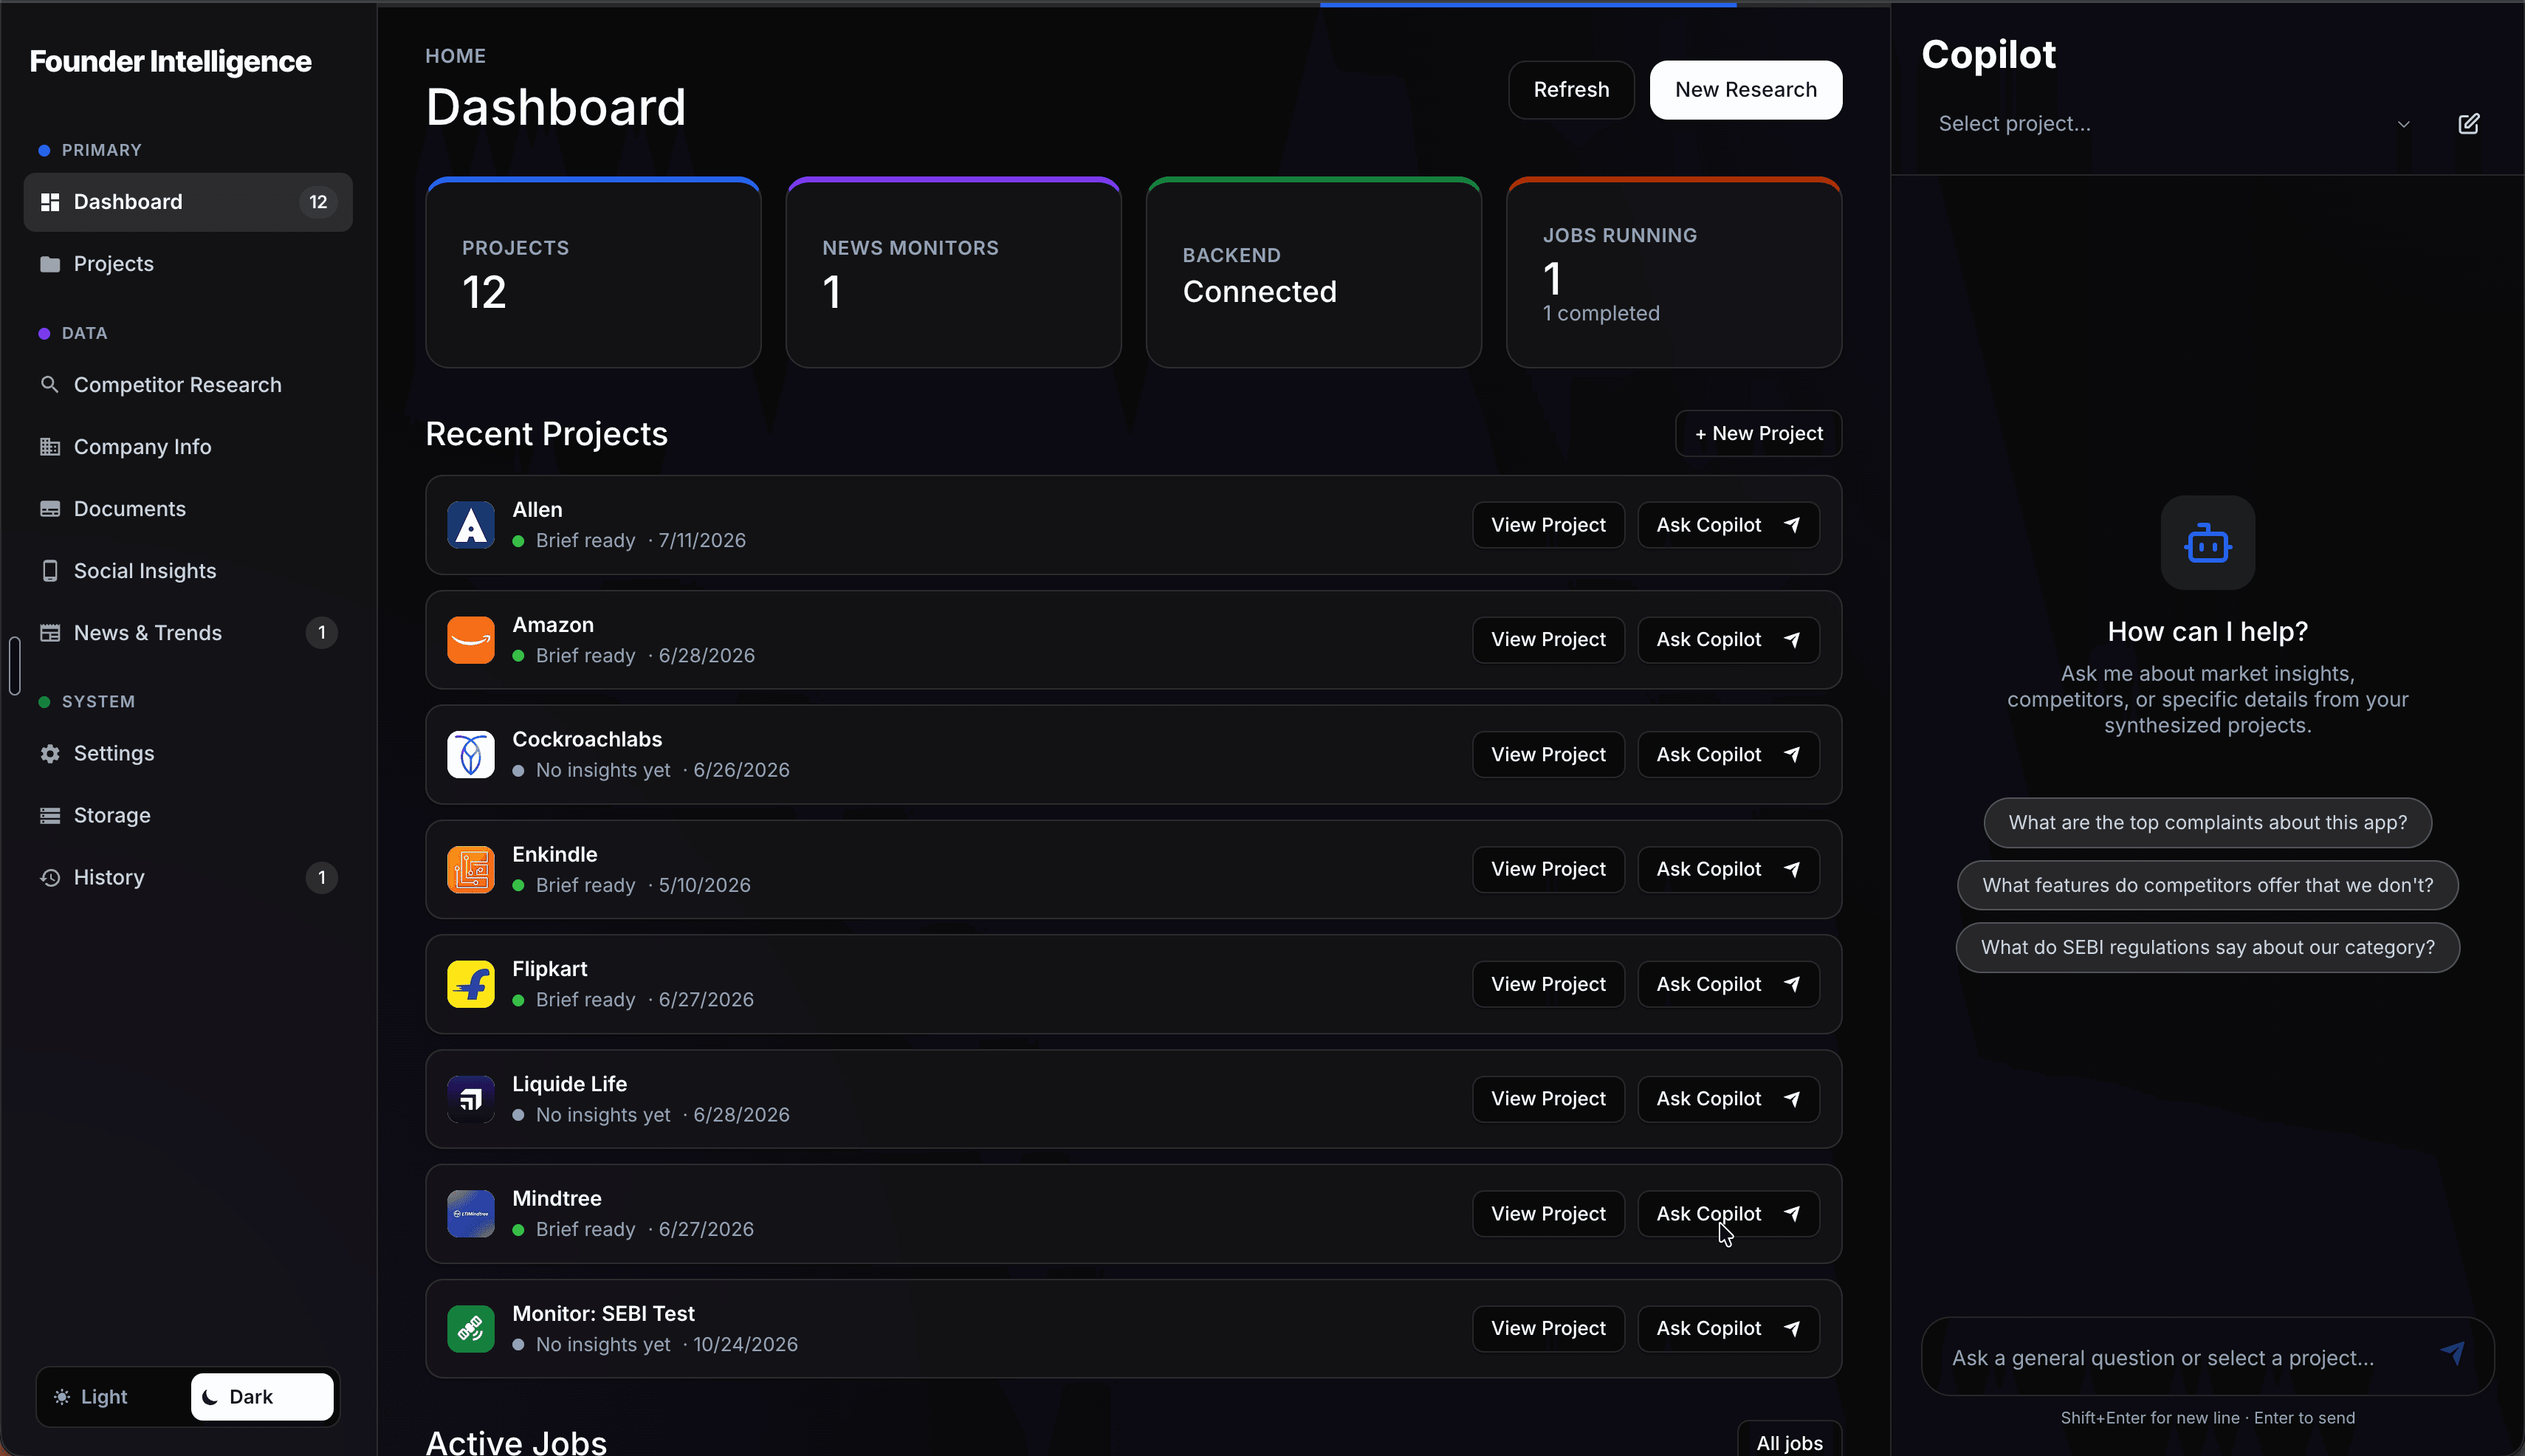This screenshot has height=1456, width=2525.
Task: Open the Select project dropdown in Copilot
Action: pos(2176,124)
